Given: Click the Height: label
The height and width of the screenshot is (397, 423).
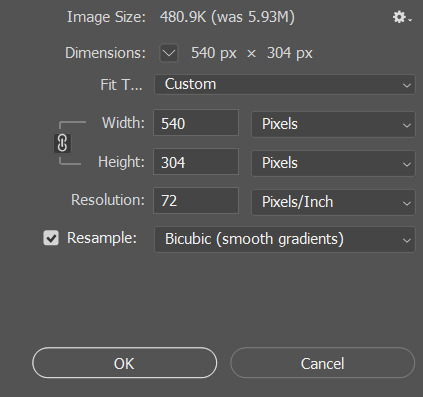Looking at the screenshot, I should tap(121, 162).
